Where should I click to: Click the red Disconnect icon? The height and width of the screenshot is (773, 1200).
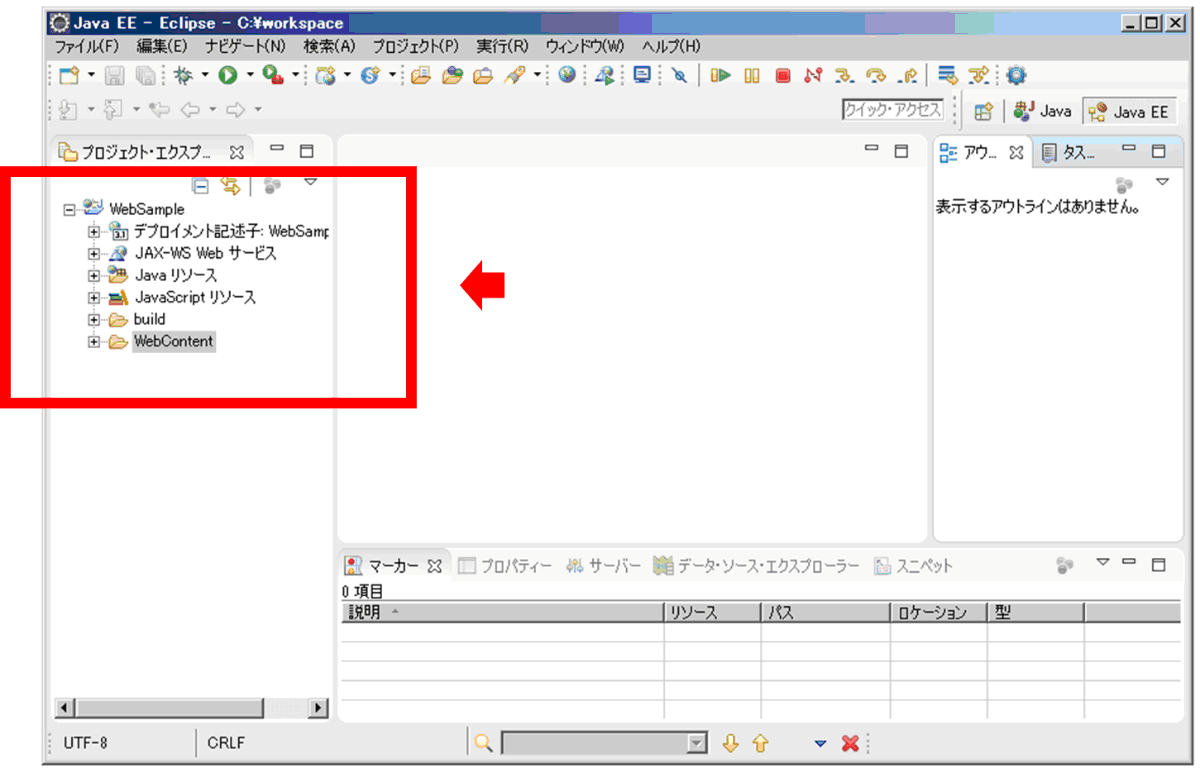pos(813,75)
